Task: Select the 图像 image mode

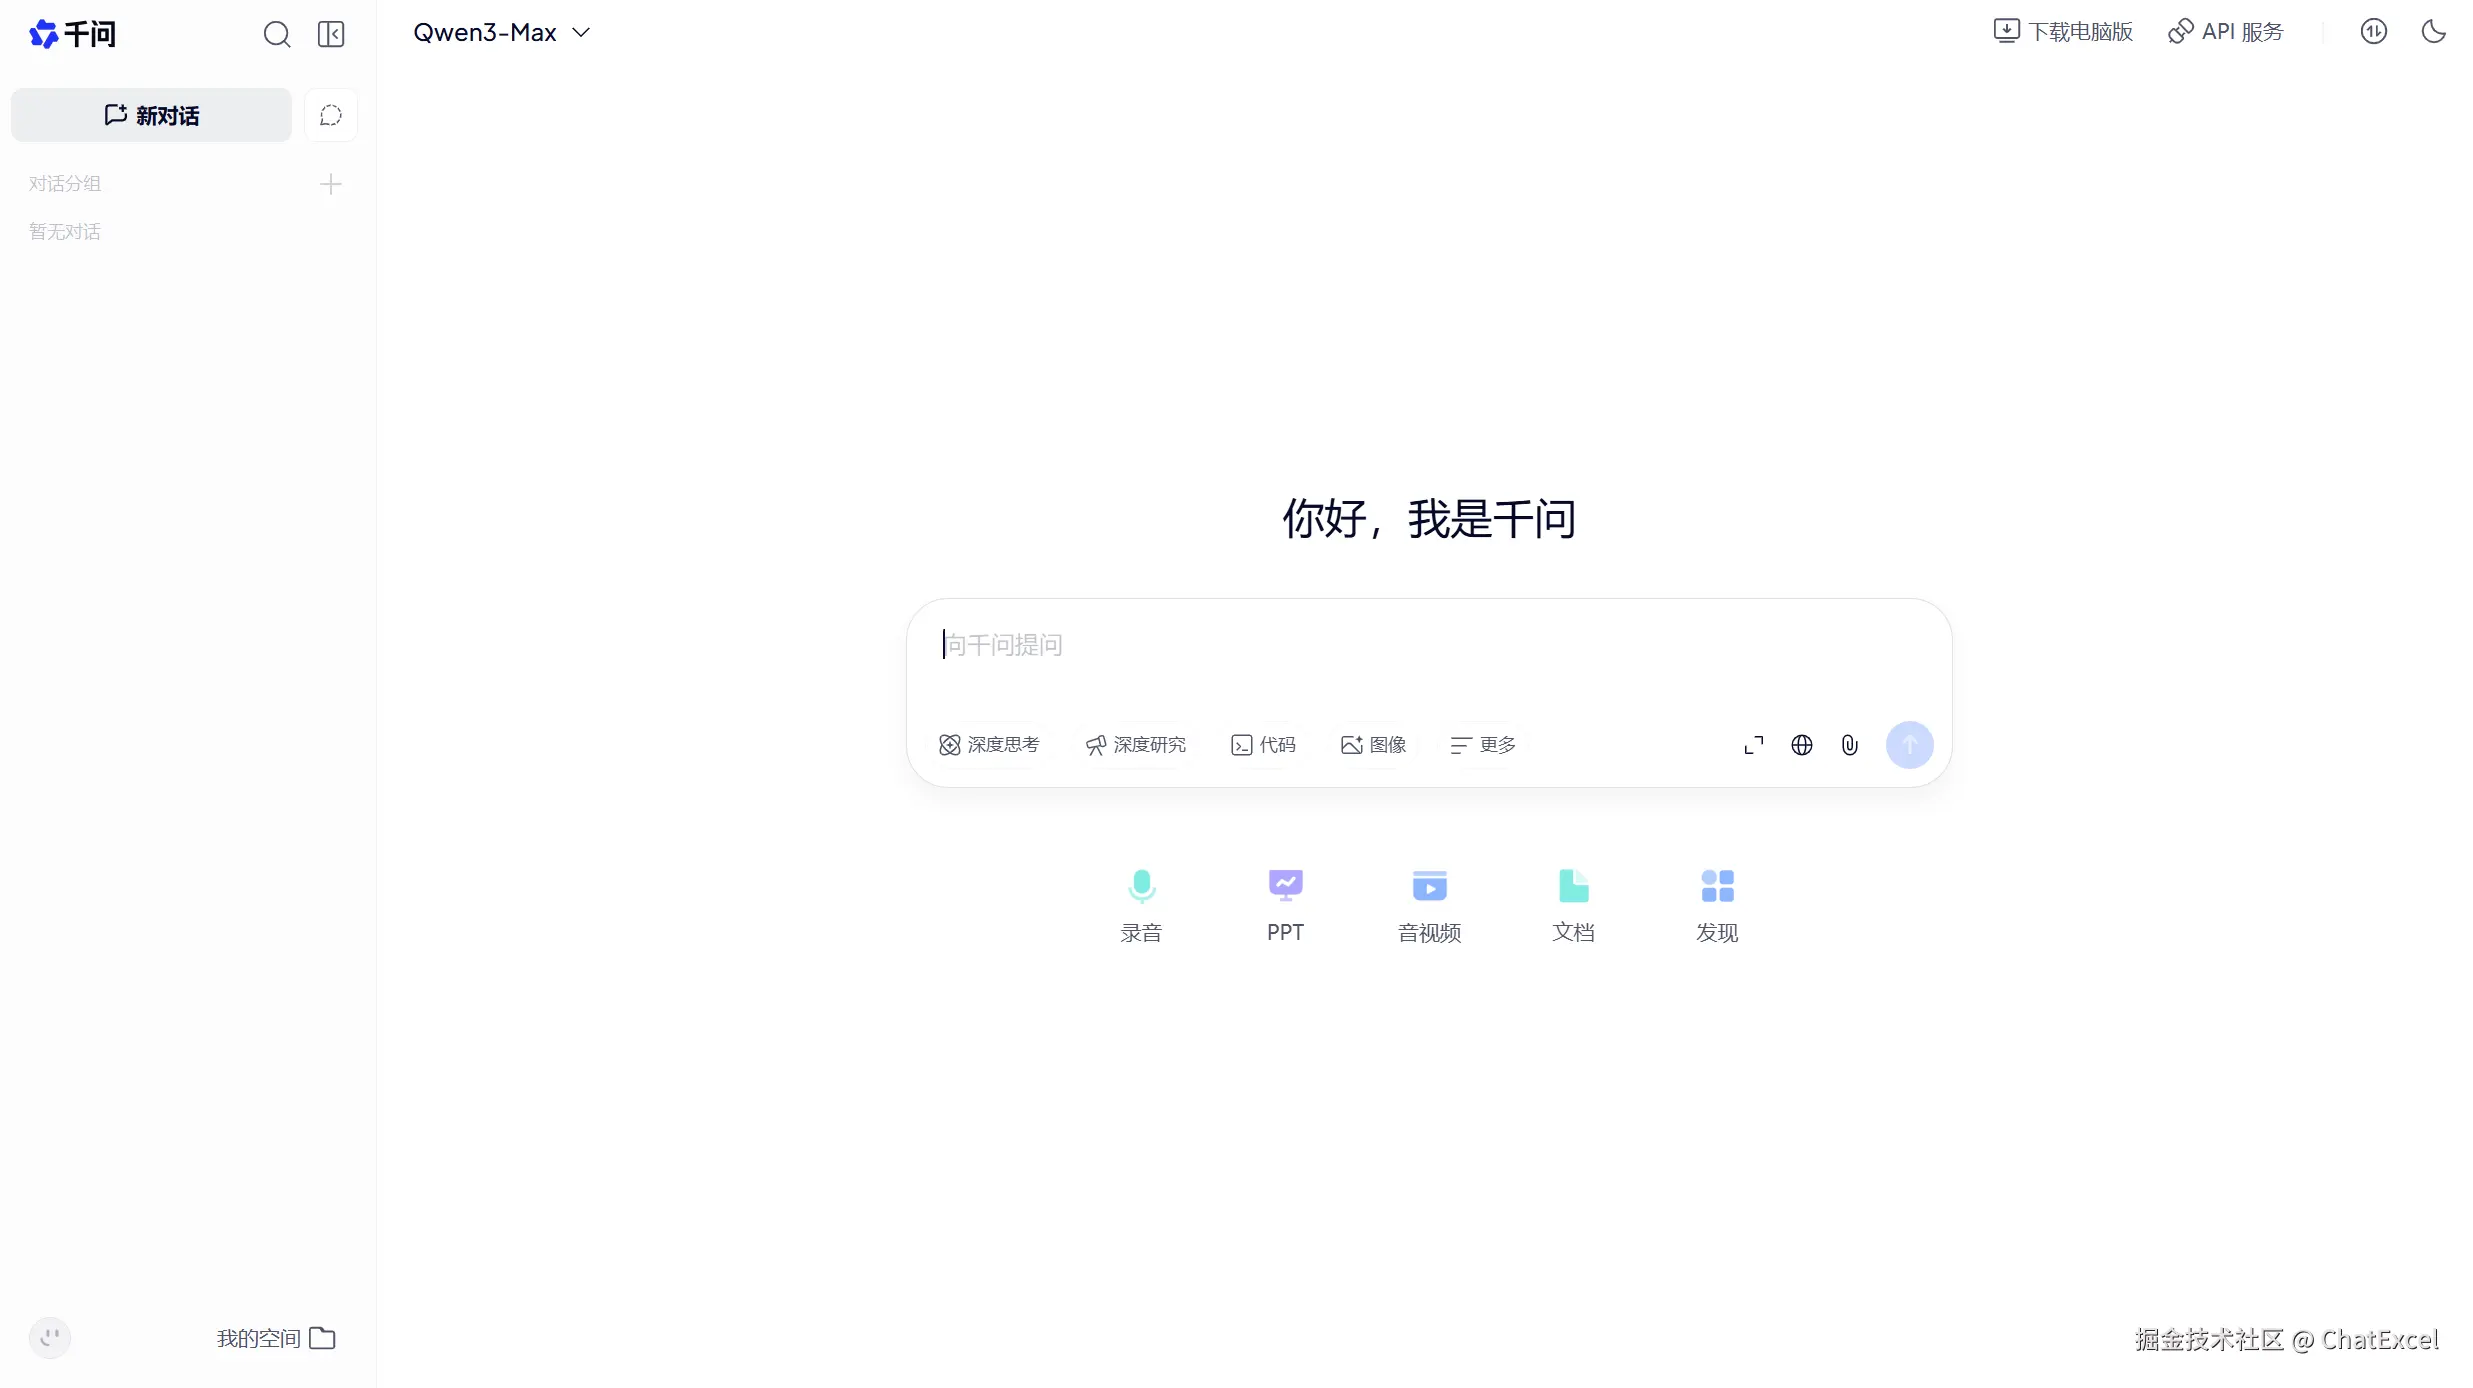Action: coord(1373,746)
